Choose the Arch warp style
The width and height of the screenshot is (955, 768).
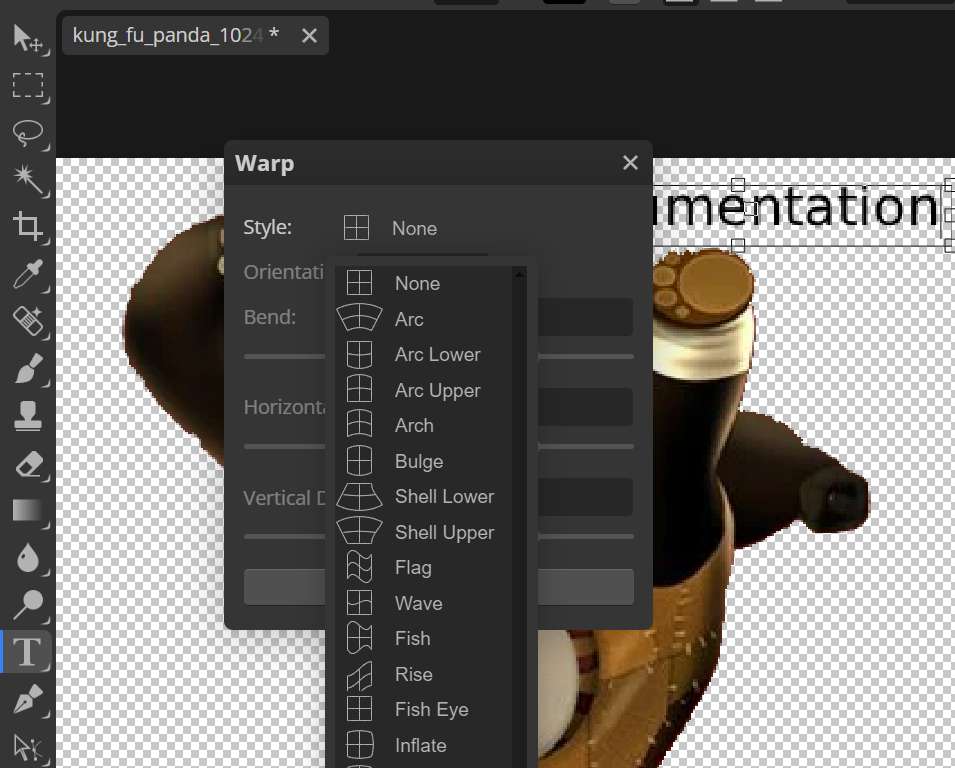coord(423,425)
